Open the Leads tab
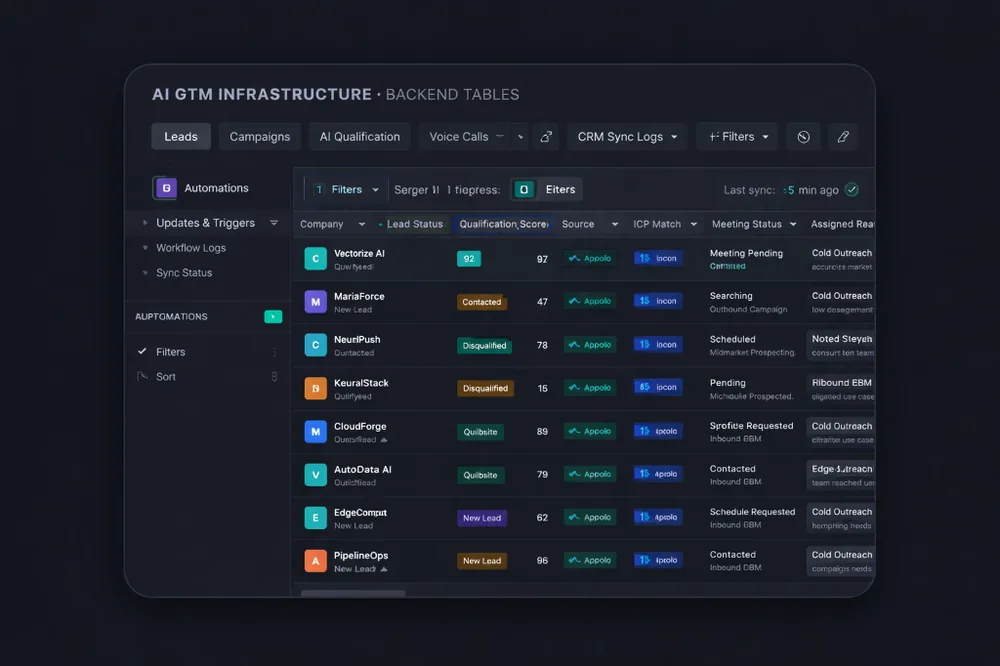 pos(181,137)
